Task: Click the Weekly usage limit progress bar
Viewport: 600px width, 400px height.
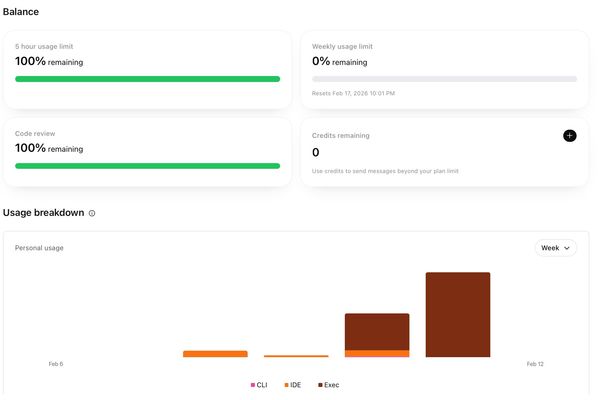Action: point(444,78)
